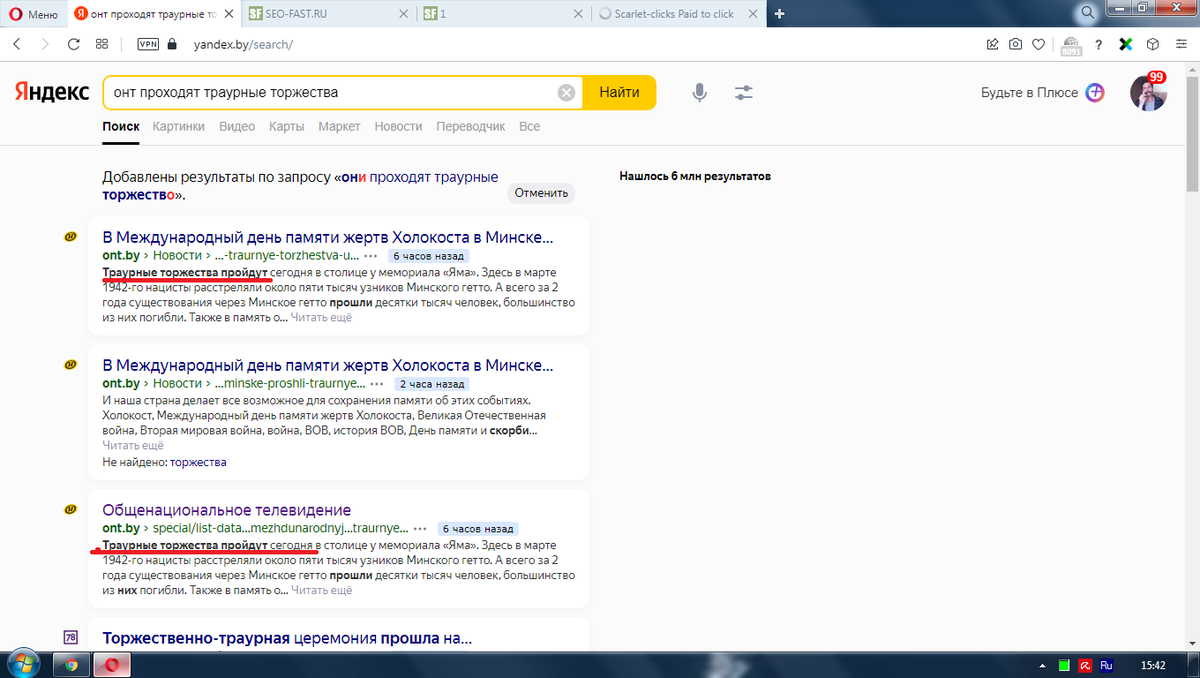Screen dimensions: 1200x678
Task: Open the extensions cube icon
Action: click(x=1152, y=44)
